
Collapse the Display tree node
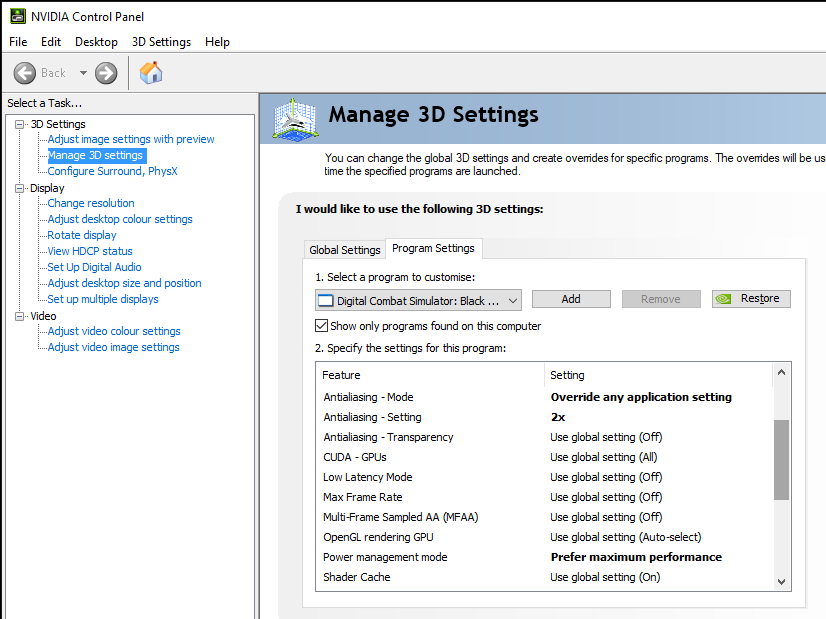pos(19,188)
